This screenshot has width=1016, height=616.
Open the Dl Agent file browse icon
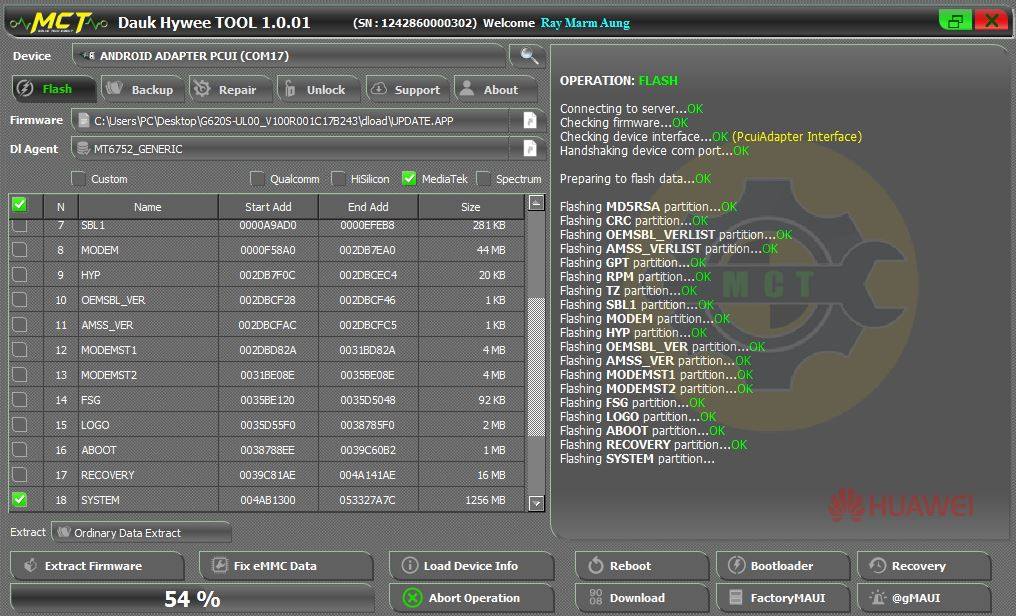pyautogui.click(x=529, y=149)
